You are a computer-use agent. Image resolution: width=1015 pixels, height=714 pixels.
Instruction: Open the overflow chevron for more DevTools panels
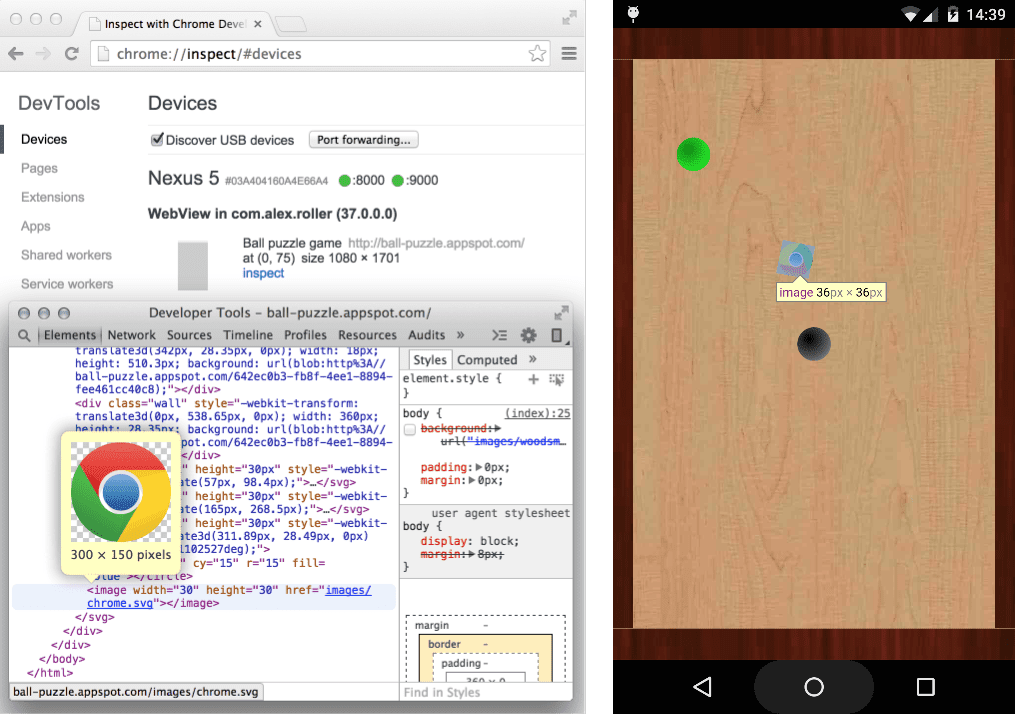coord(462,335)
